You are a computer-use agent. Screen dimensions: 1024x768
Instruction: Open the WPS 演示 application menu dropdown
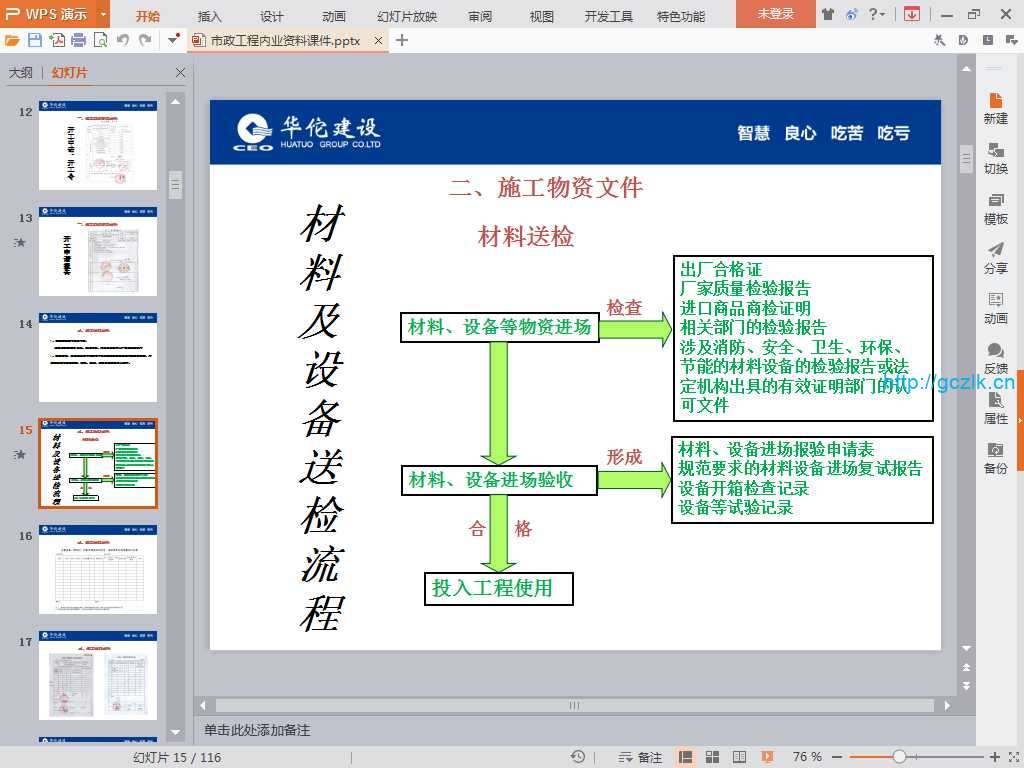104,14
